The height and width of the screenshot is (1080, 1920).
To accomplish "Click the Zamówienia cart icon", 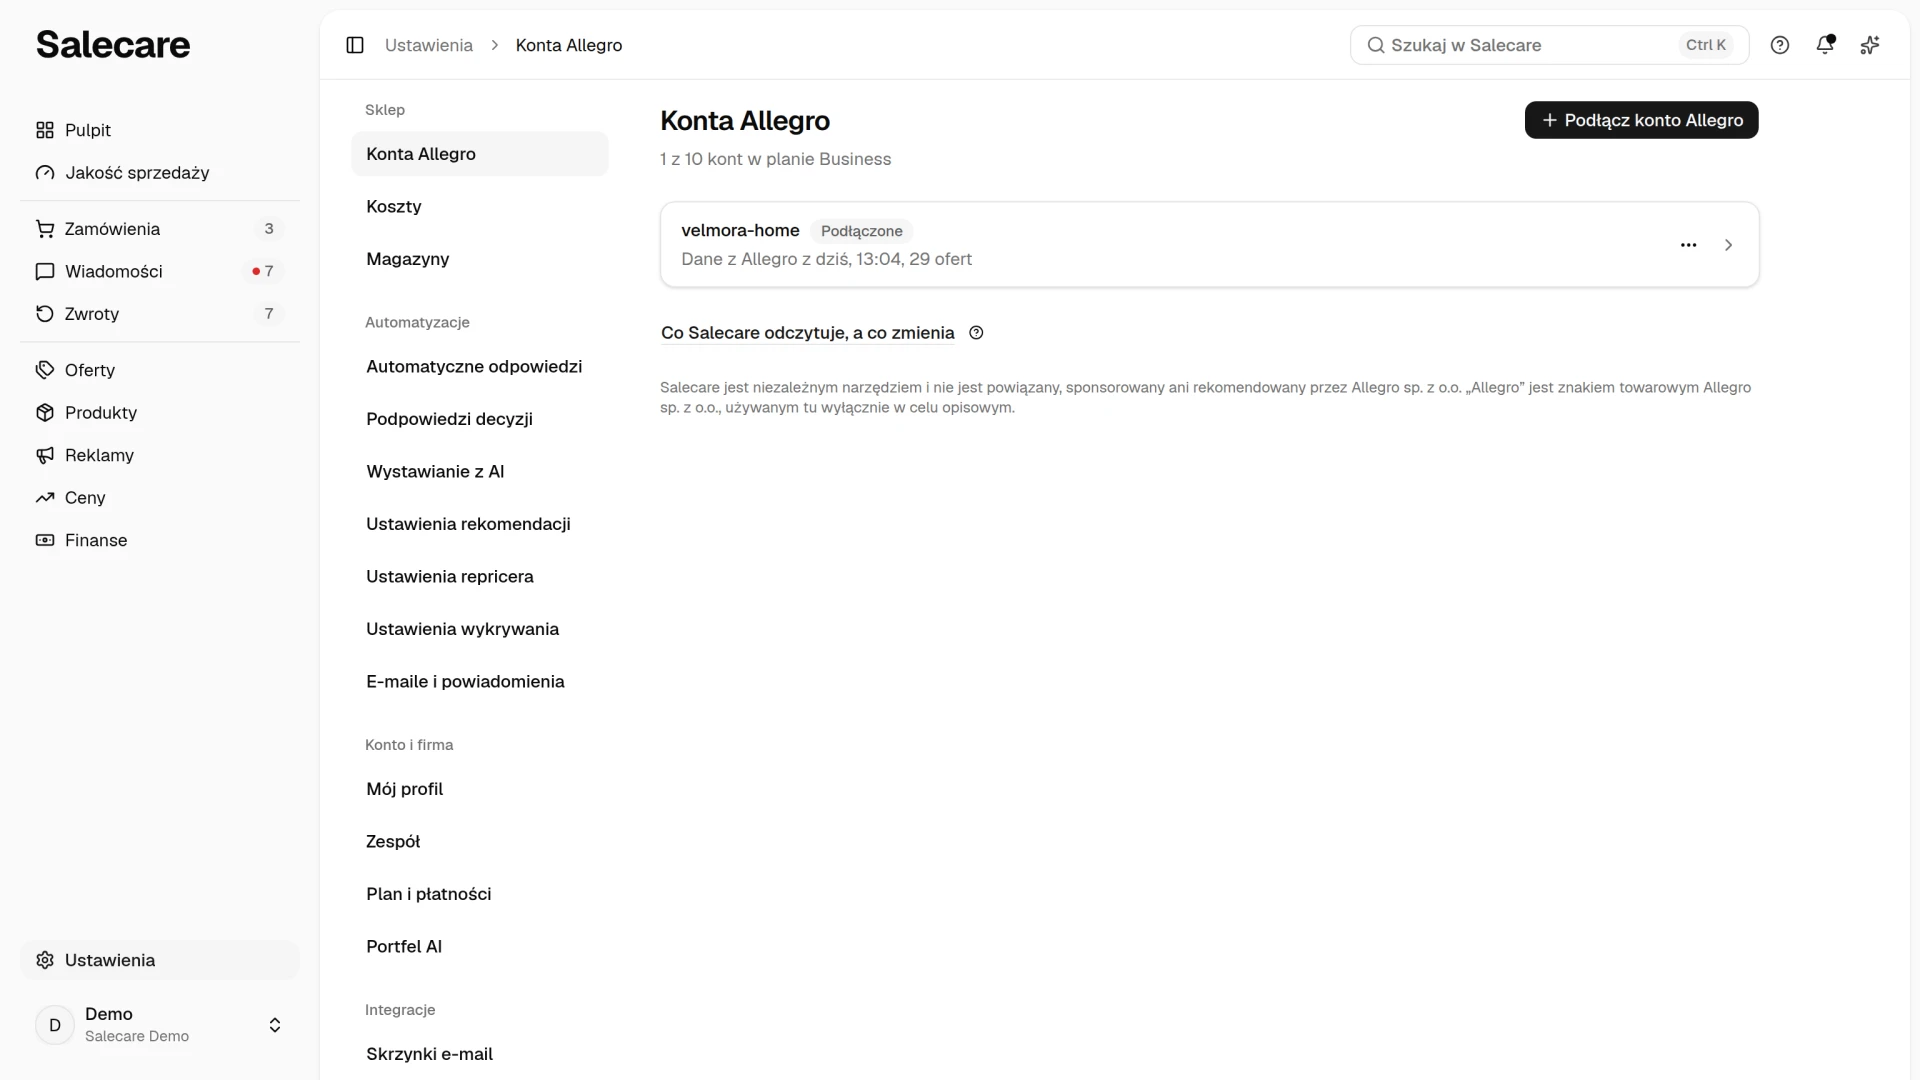I will pyautogui.click(x=45, y=229).
